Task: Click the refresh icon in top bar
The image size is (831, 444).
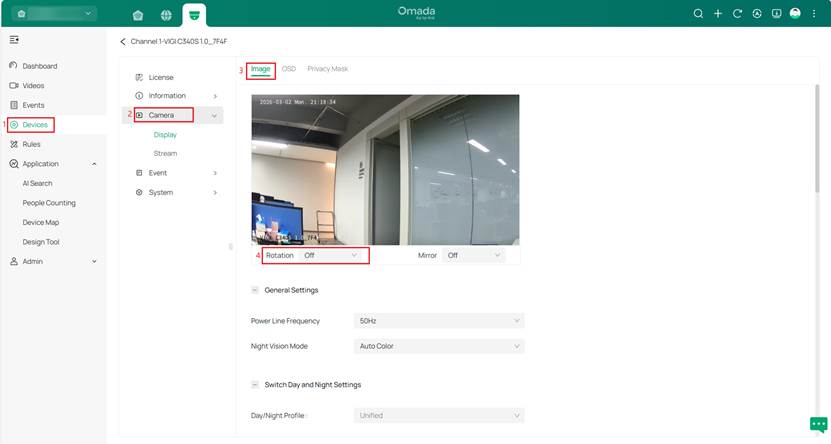Action: tap(737, 14)
